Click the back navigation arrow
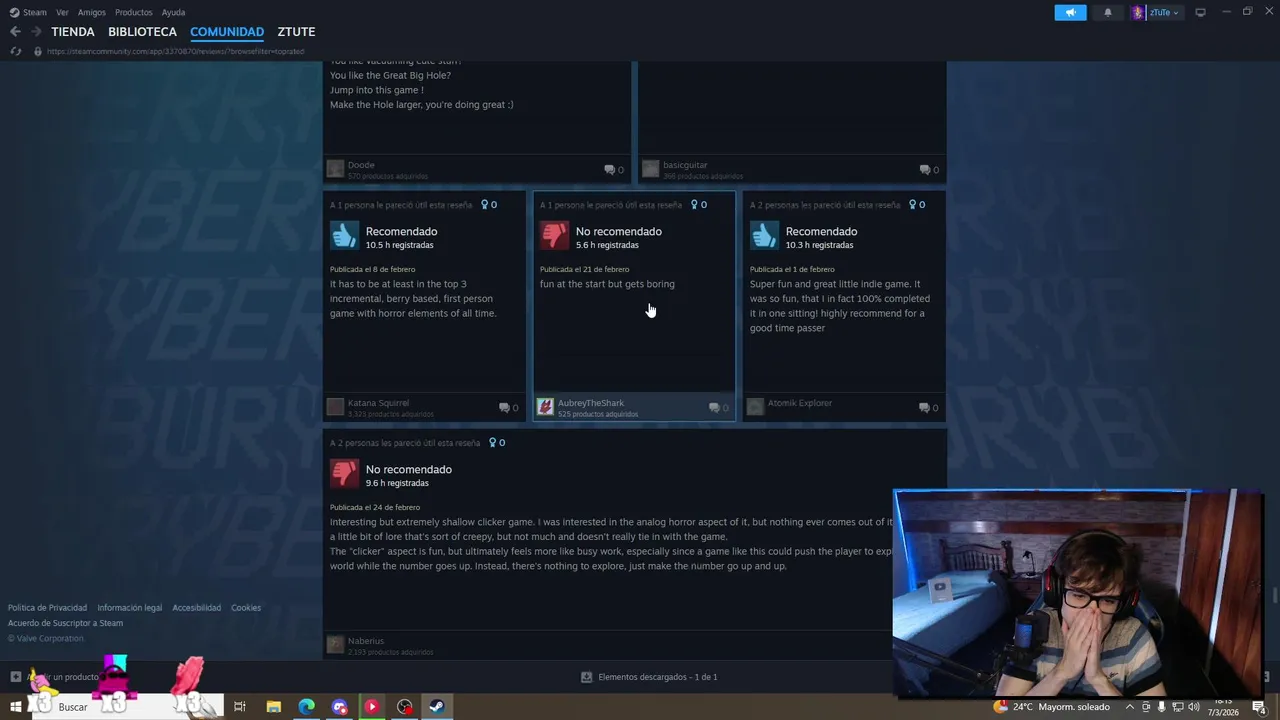 [x=15, y=32]
